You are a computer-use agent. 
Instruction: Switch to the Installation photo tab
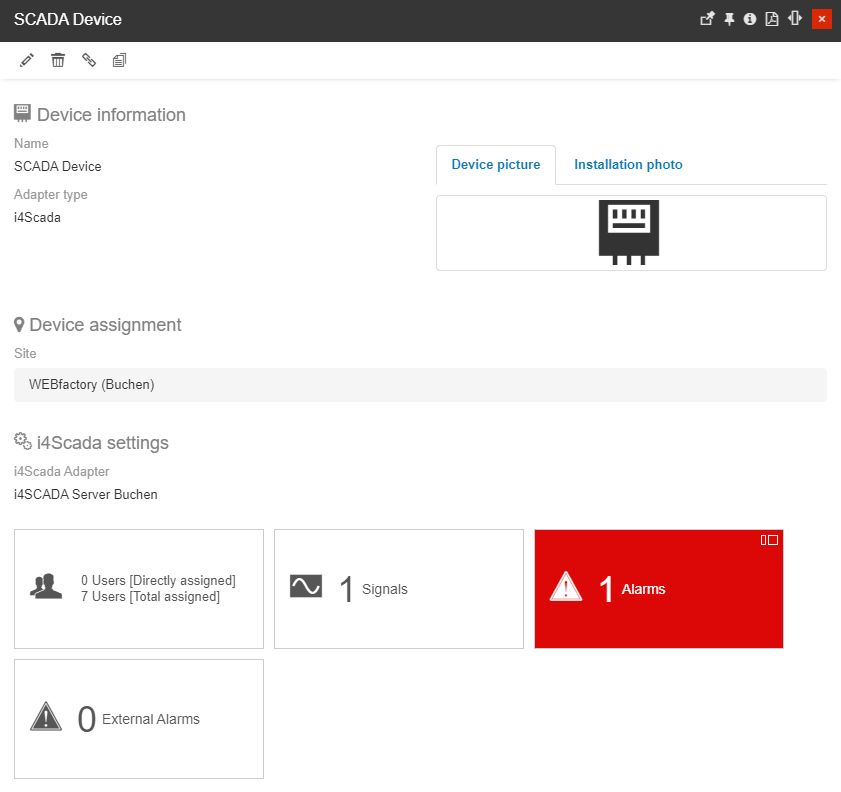tap(628, 165)
